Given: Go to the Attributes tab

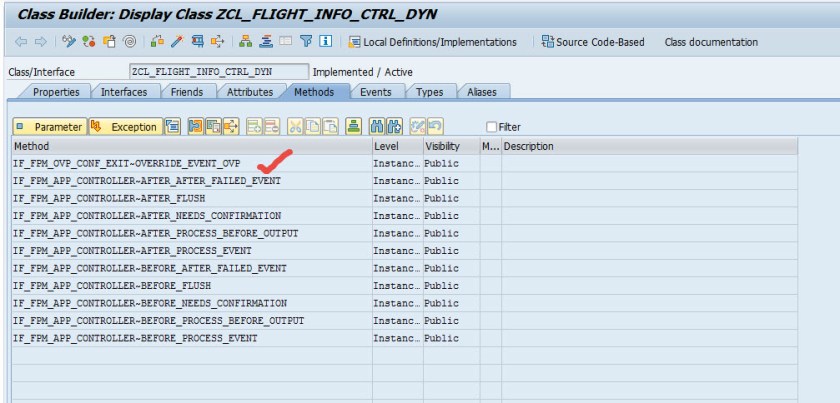Looking at the screenshot, I should click(x=250, y=92).
